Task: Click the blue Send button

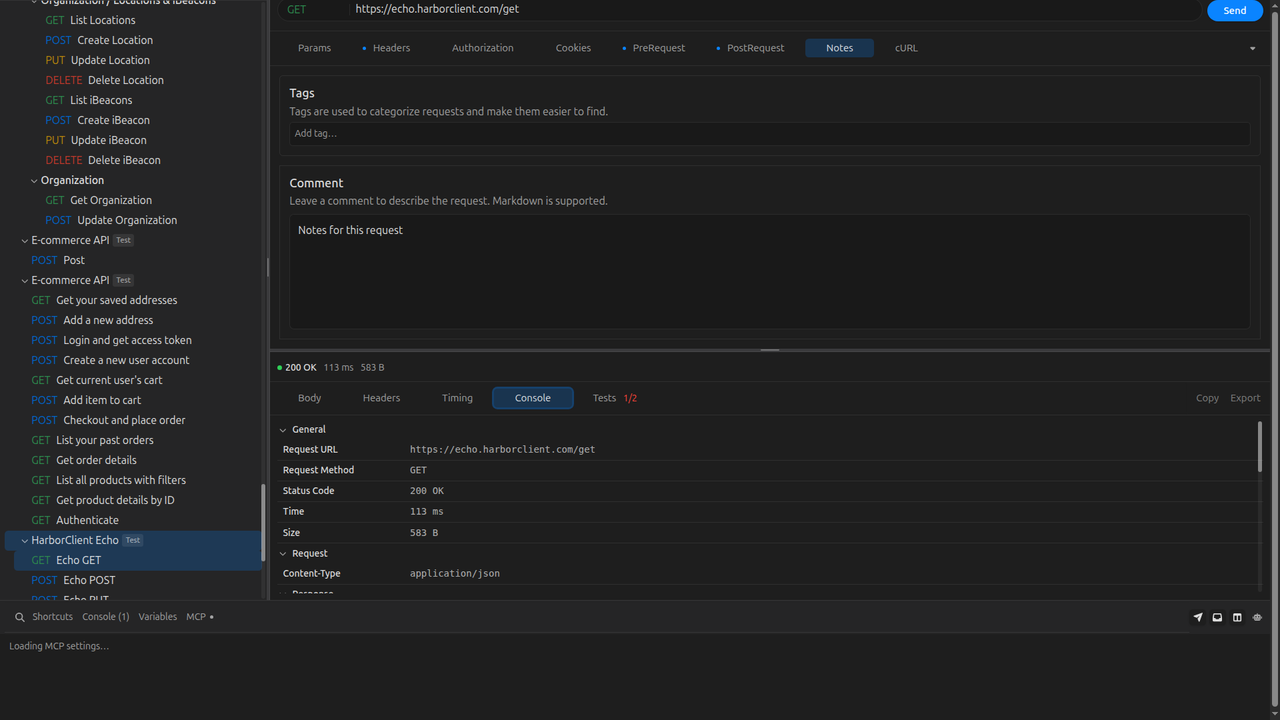Action: (x=1235, y=10)
